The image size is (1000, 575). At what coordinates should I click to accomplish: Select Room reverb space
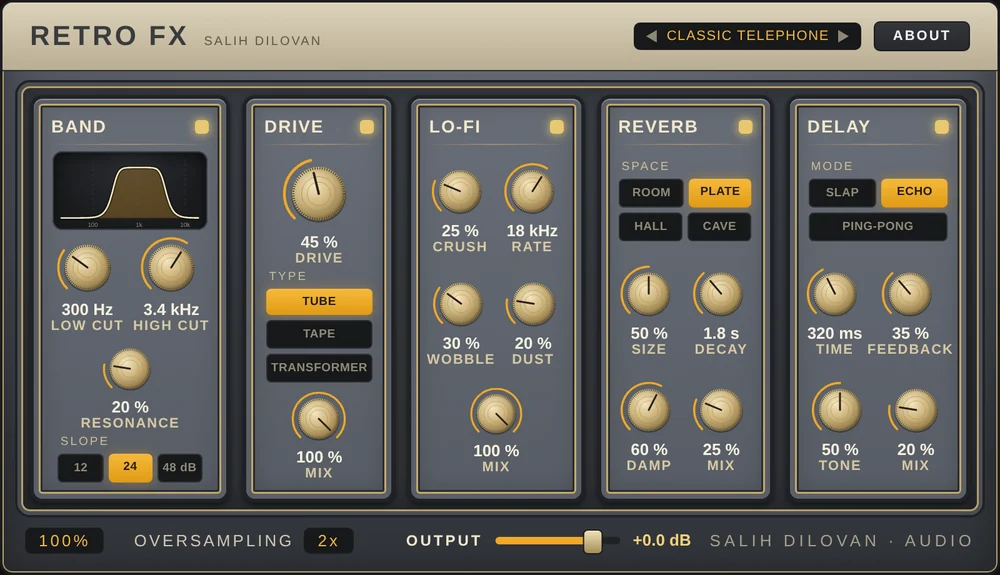(651, 193)
